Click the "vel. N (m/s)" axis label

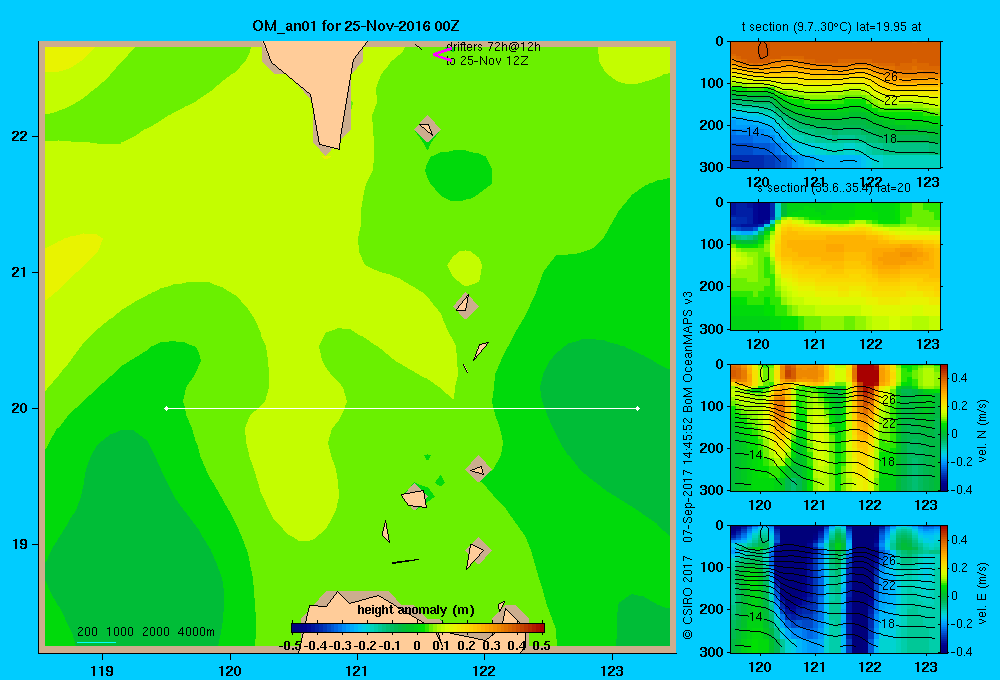[x=983, y=431]
